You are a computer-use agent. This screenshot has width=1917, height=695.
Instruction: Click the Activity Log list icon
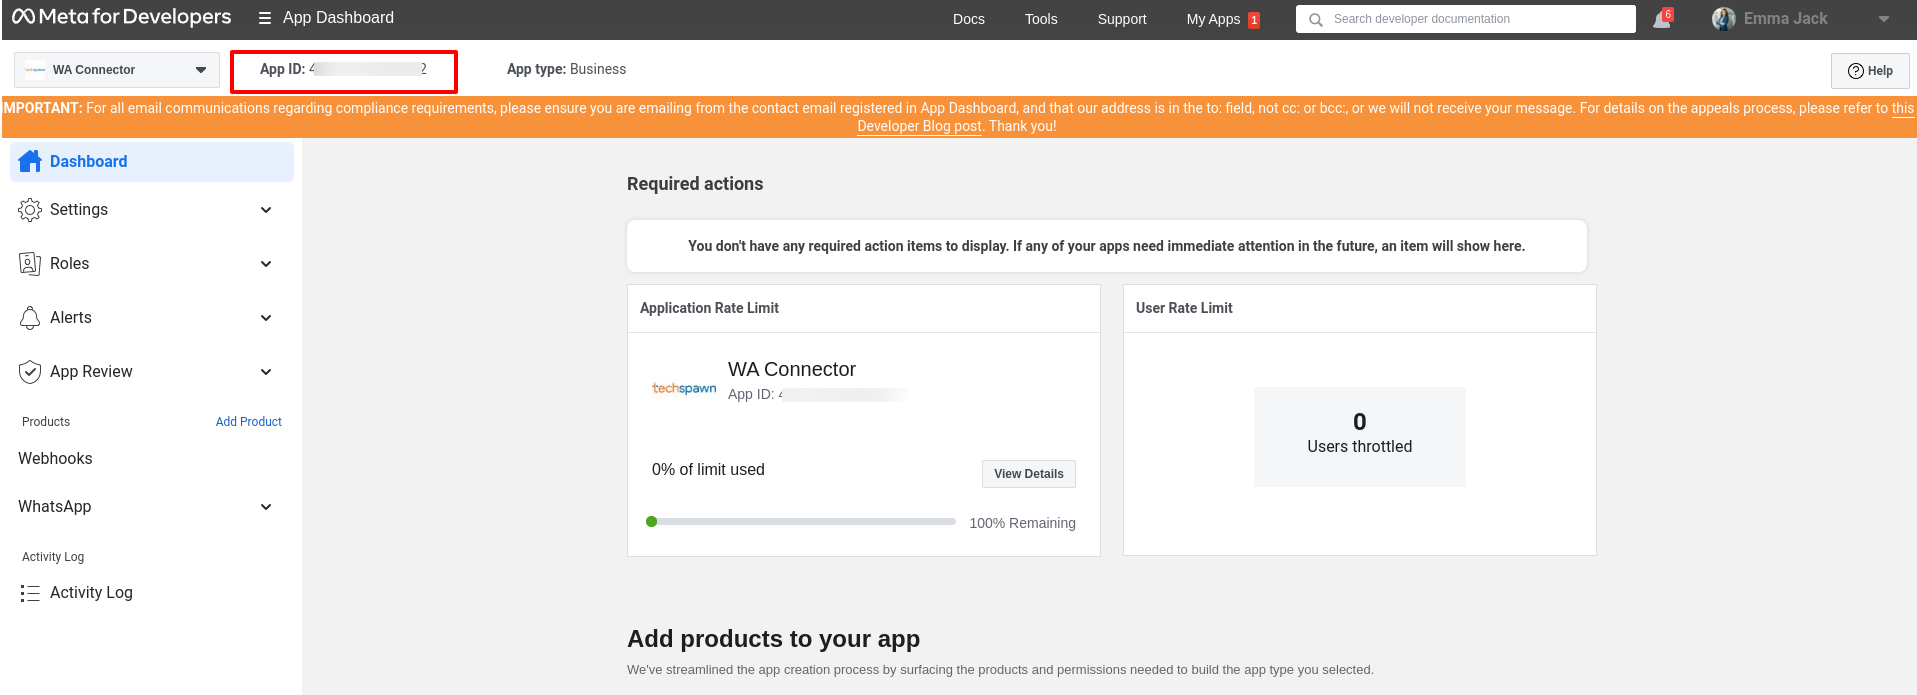(30, 593)
